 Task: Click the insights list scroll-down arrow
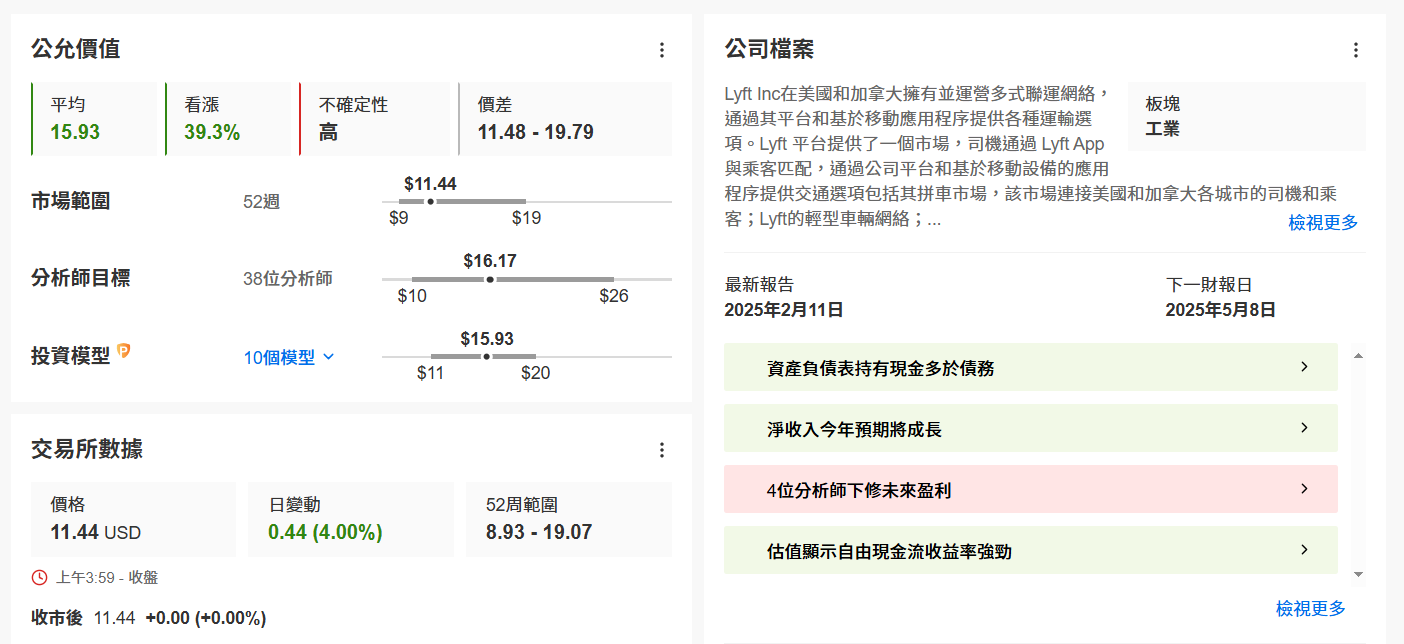coord(1358,574)
